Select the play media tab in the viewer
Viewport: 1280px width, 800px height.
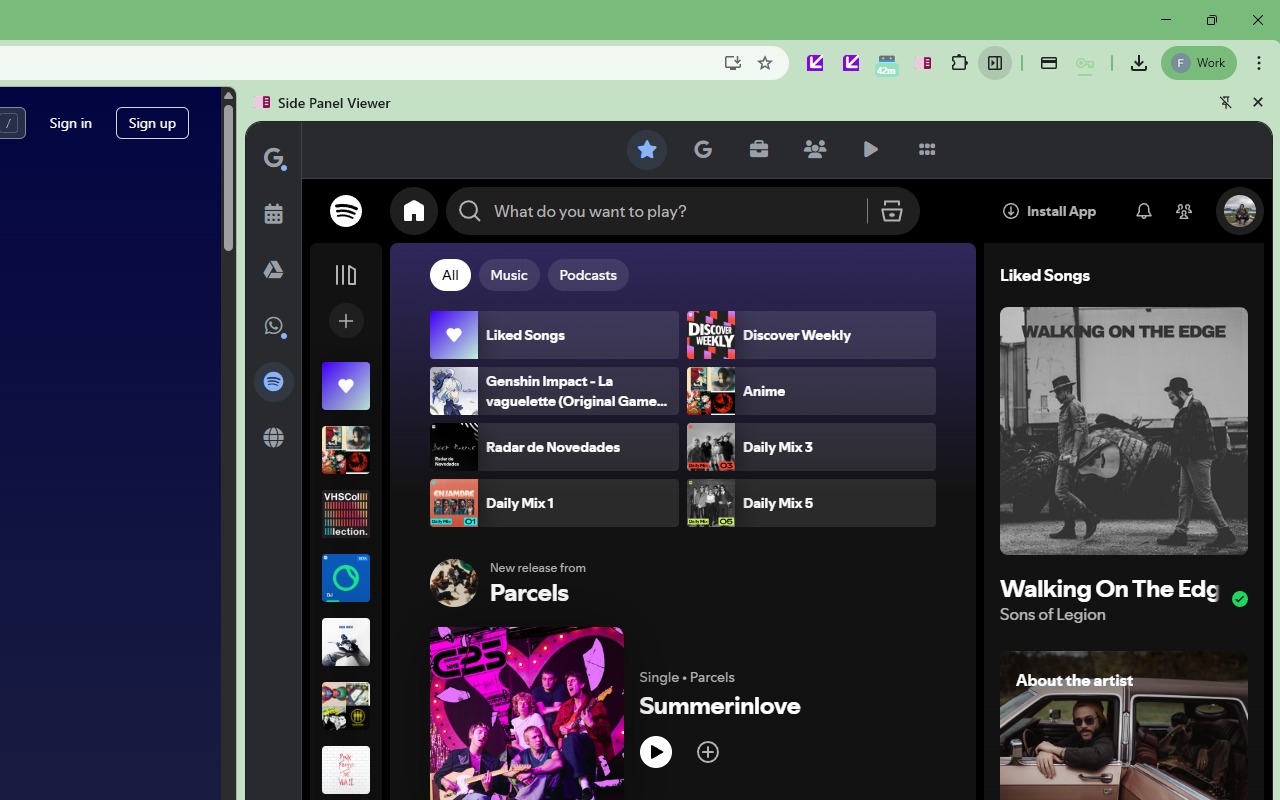pos(871,150)
